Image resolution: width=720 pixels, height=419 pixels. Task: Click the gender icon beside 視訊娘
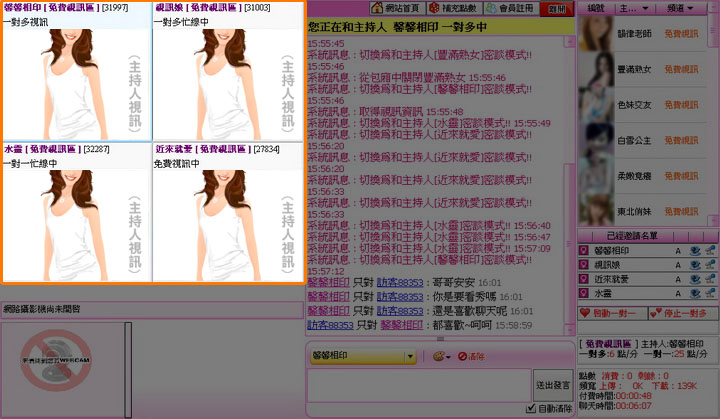pos(584,265)
